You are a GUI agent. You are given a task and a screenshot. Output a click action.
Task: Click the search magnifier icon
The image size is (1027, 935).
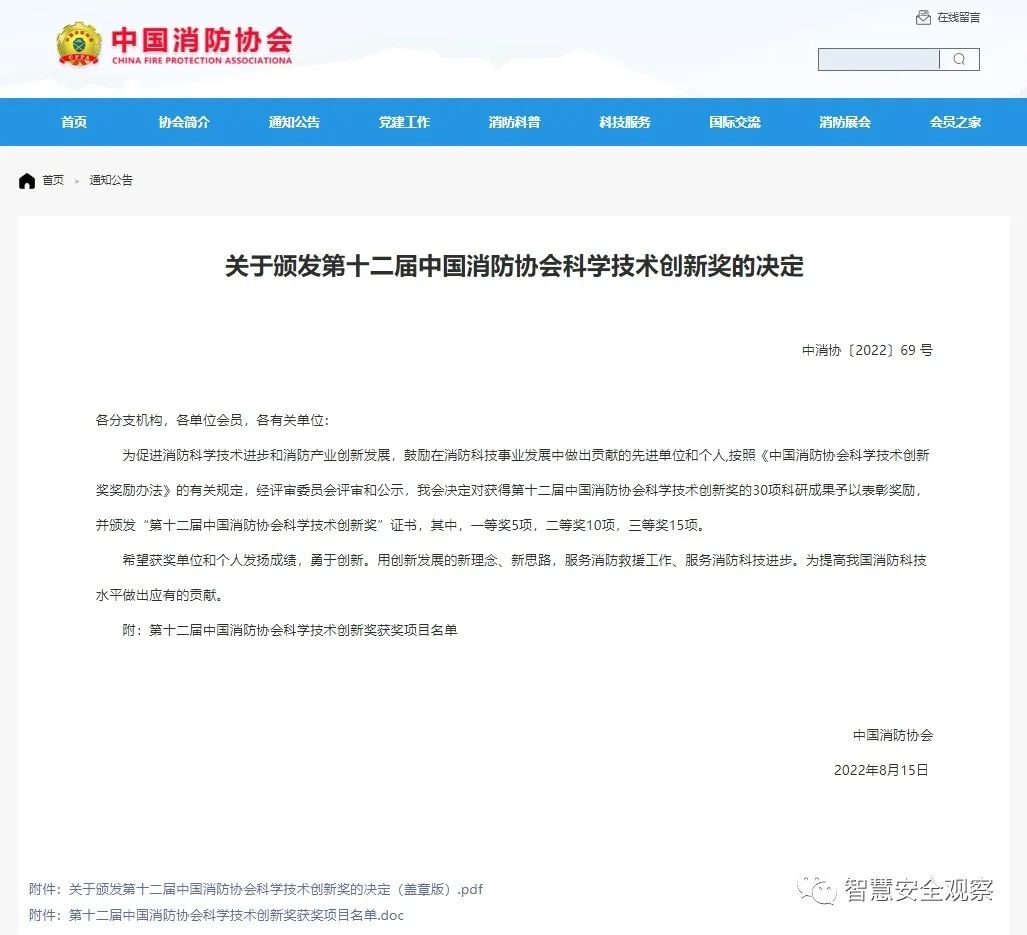point(958,59)
